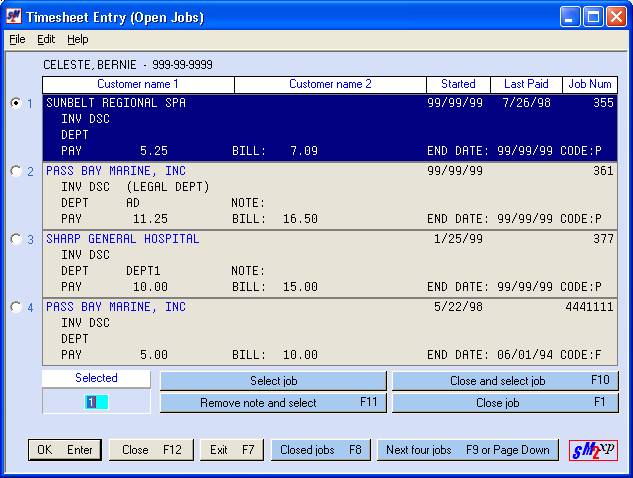Screen dimensions: 633x478
Task: Click the Job Num column header
Action: pos(590,84)
